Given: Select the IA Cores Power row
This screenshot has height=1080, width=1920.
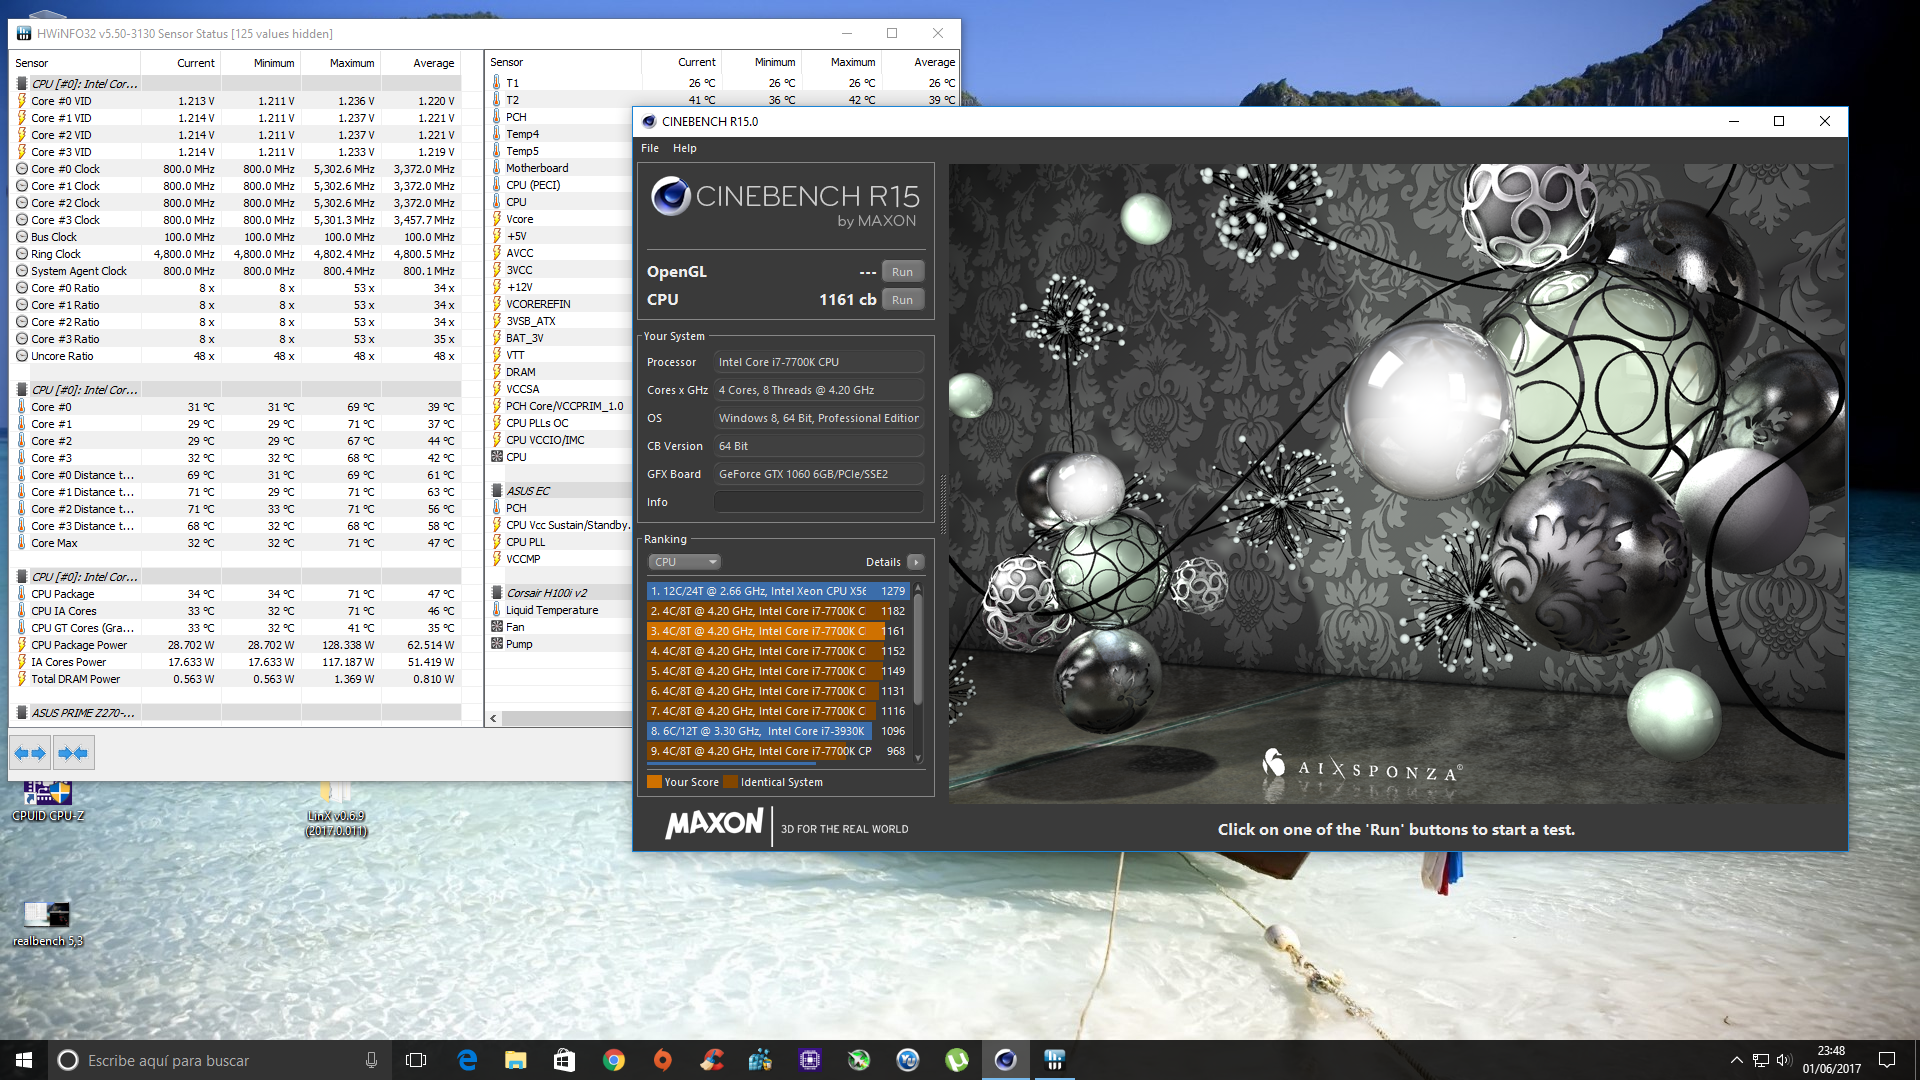Looking at the screenshot, I should pos(237,662).
